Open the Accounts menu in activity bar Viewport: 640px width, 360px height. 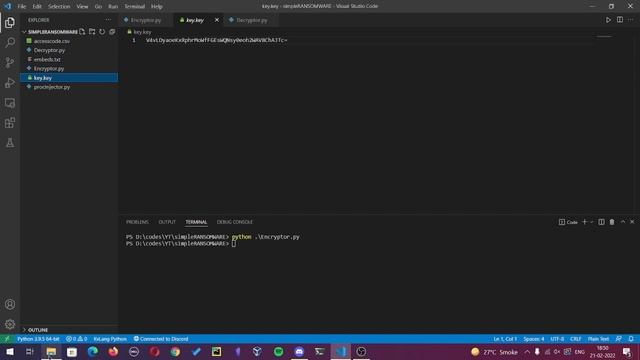tap(10, 304)
